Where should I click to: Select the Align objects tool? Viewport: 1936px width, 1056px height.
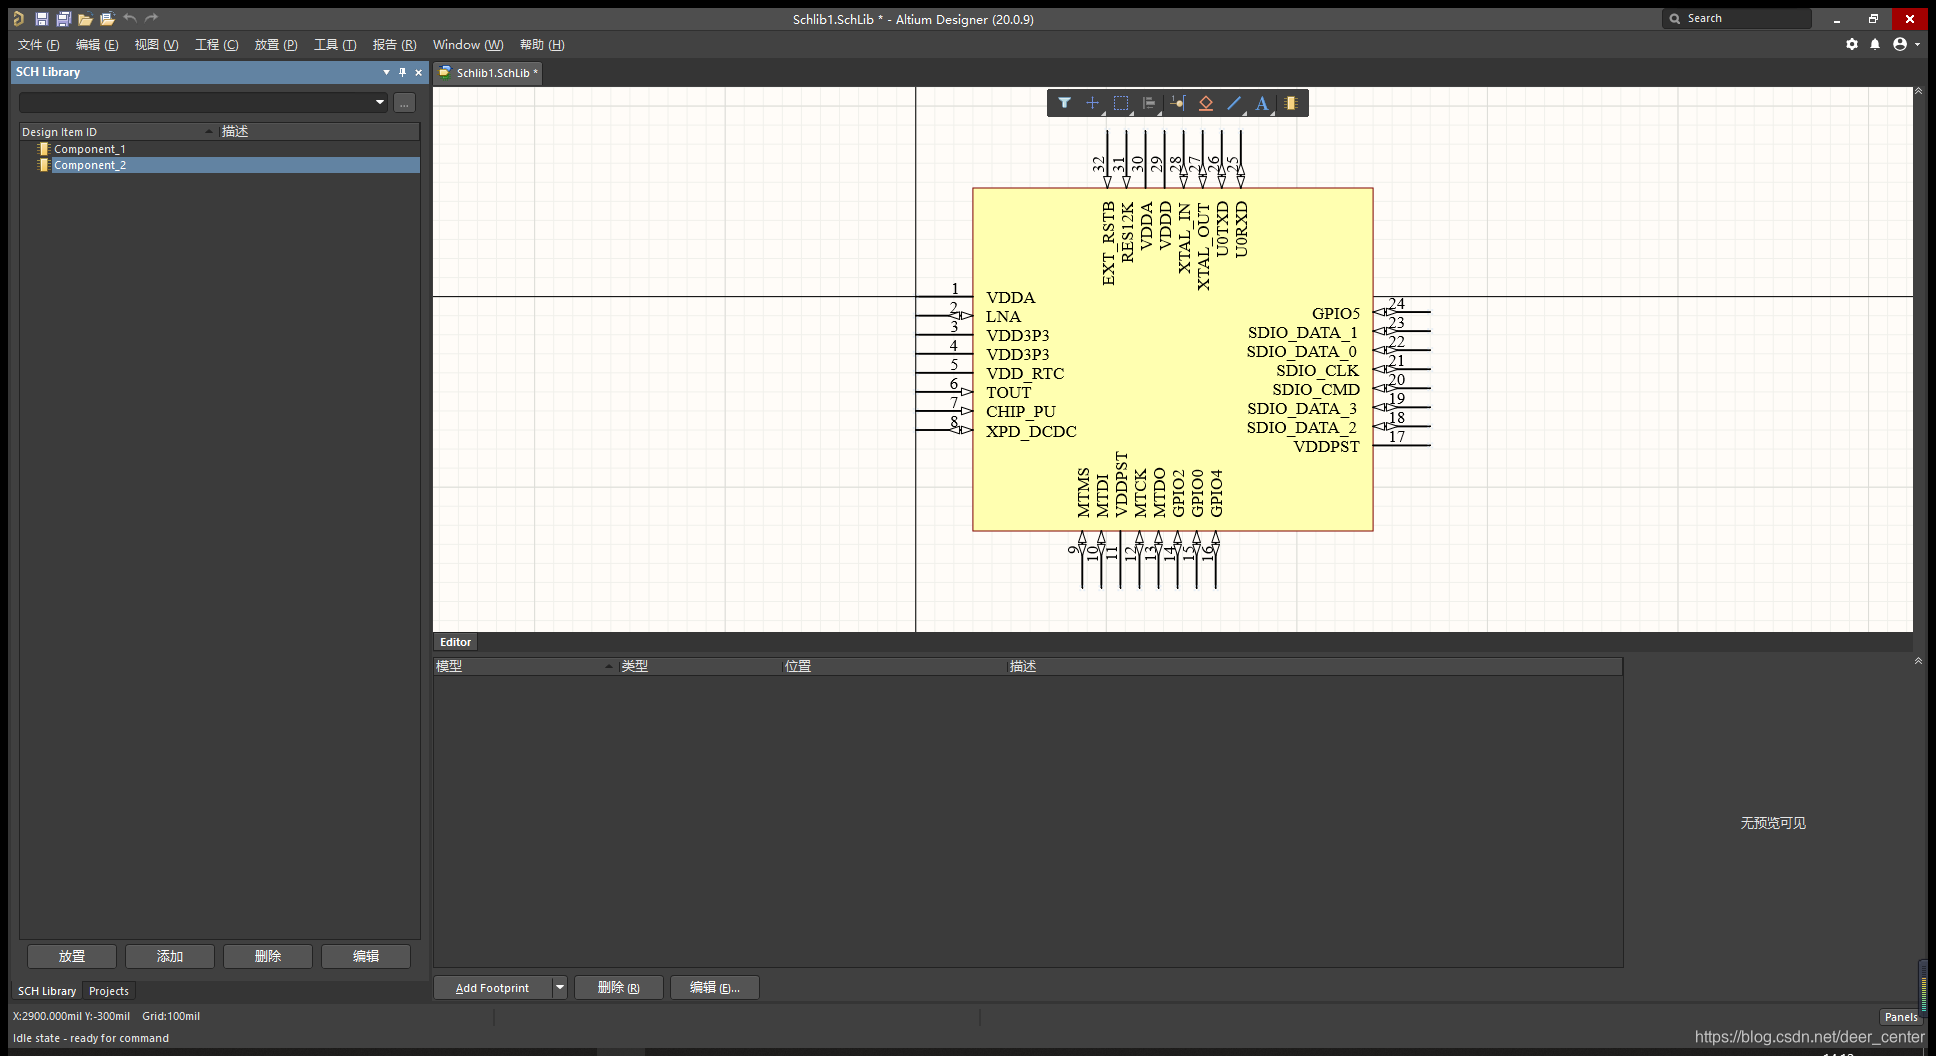[1149, 103]
